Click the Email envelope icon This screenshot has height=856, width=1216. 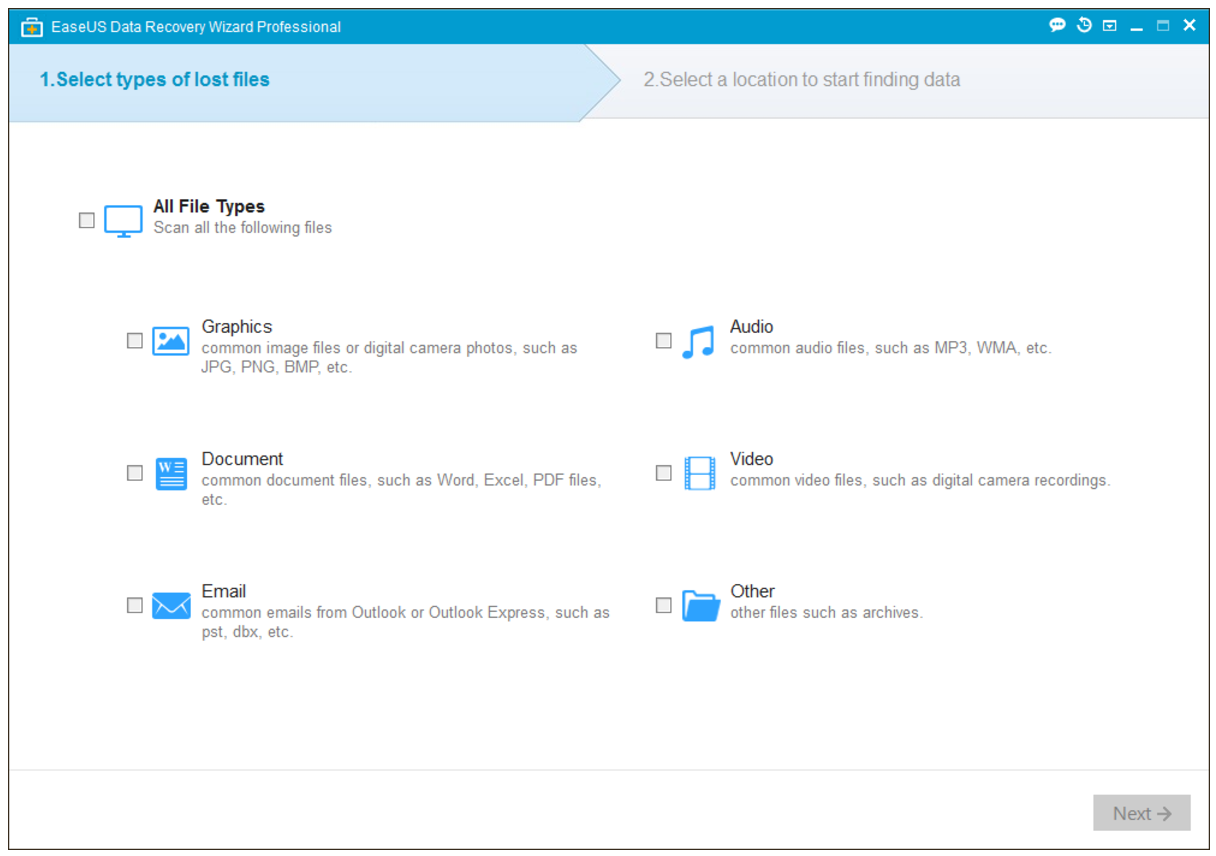171,605
